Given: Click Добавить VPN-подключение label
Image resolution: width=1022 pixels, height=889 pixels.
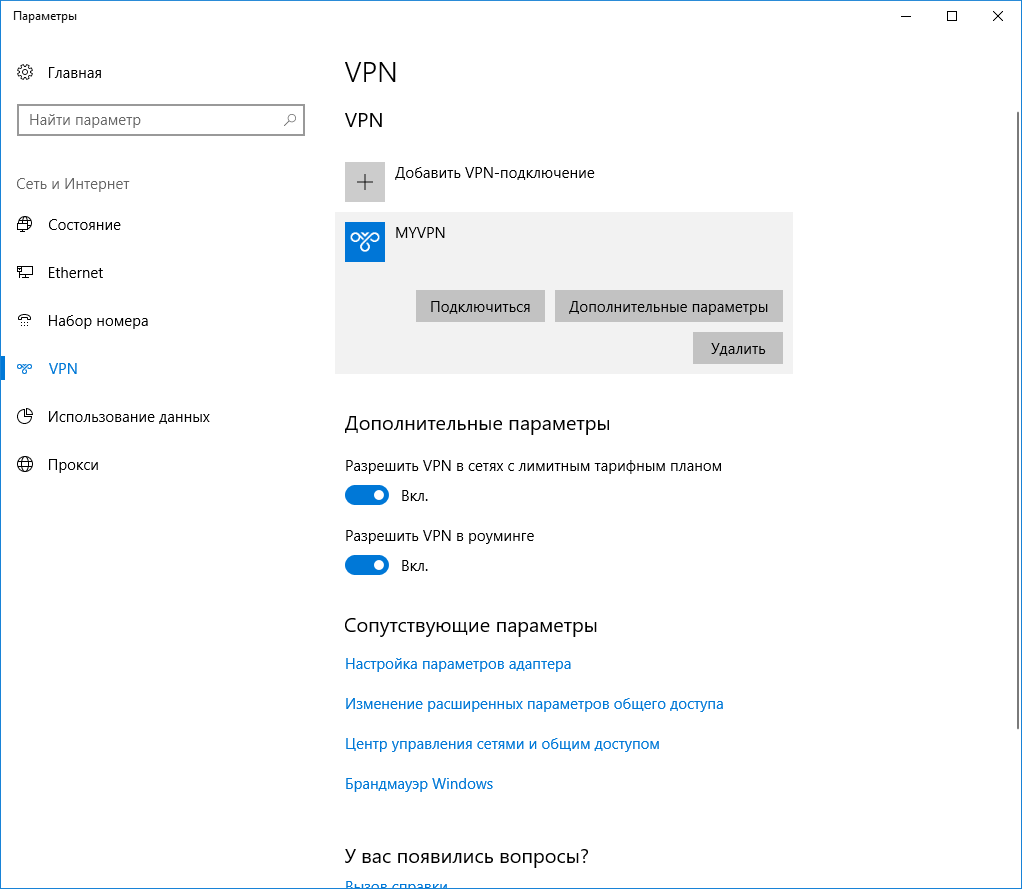Looking at the screenshot, I should [495, 173].
